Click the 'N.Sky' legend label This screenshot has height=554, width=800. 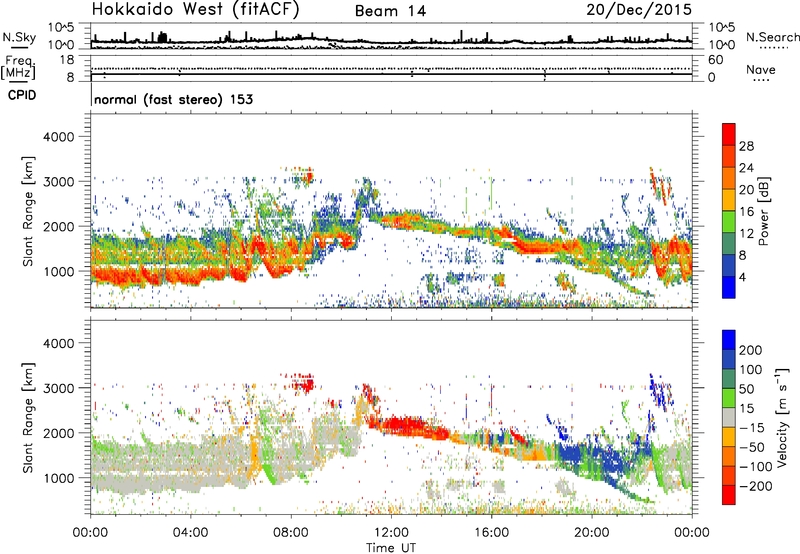tap(19, 37)
